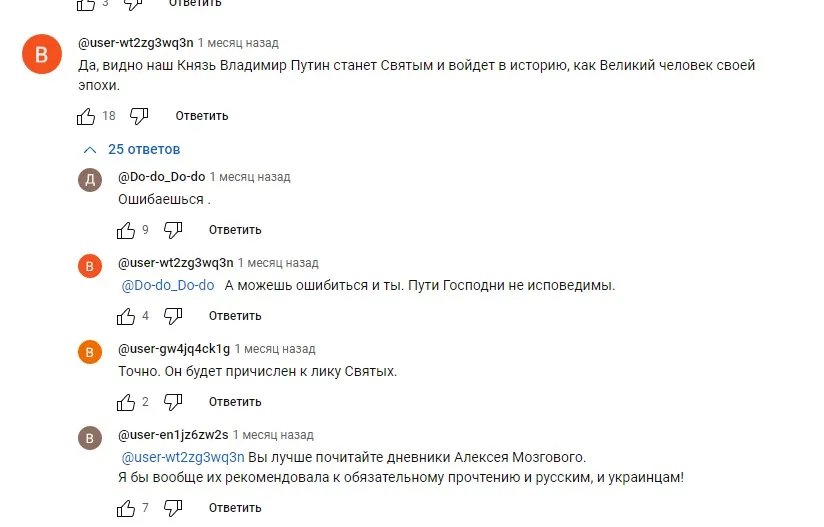Open the Do-do_Do-do username profile
Viewport: 824px width, 527px height.
[161, 177]
